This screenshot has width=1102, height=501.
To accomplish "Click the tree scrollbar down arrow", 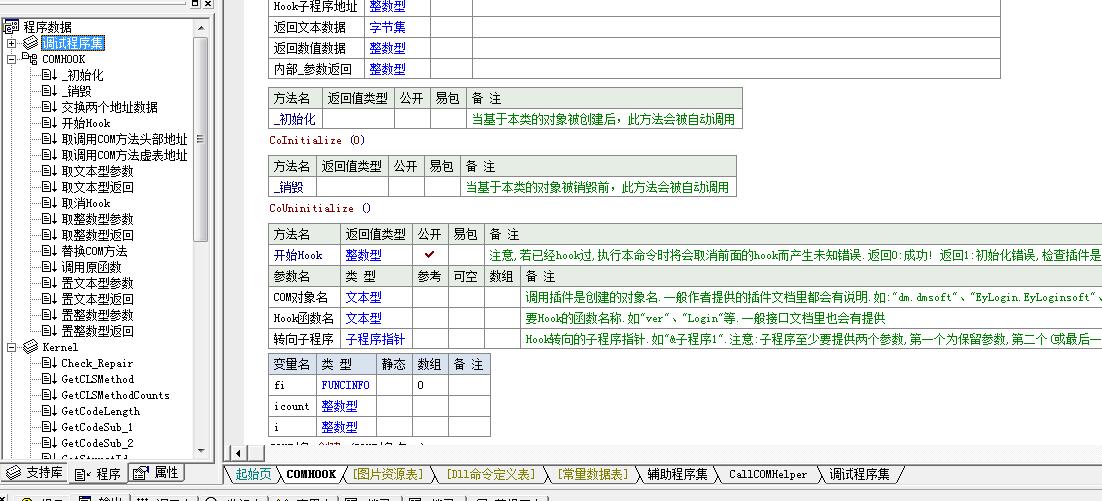I will 201,451.
